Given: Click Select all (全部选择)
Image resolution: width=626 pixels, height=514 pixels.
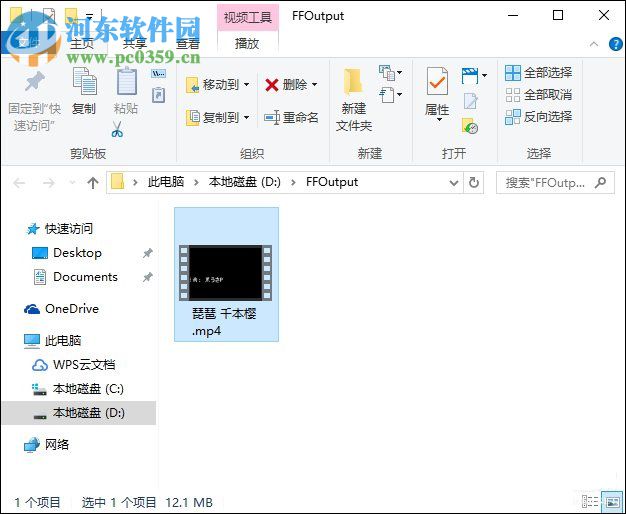Looking at the screenshot, I should 539,73.
